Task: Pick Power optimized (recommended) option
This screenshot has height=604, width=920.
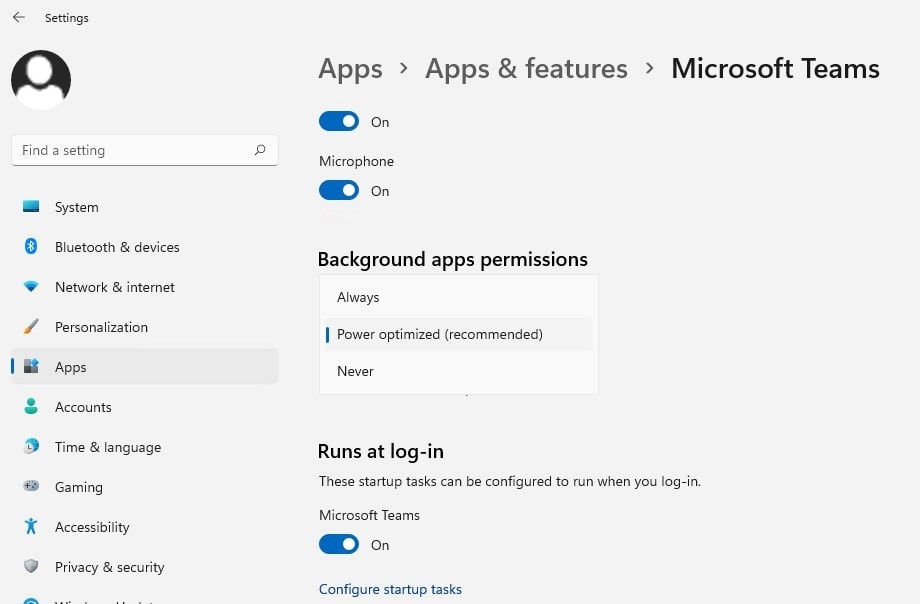Action: tap(440, 334)
